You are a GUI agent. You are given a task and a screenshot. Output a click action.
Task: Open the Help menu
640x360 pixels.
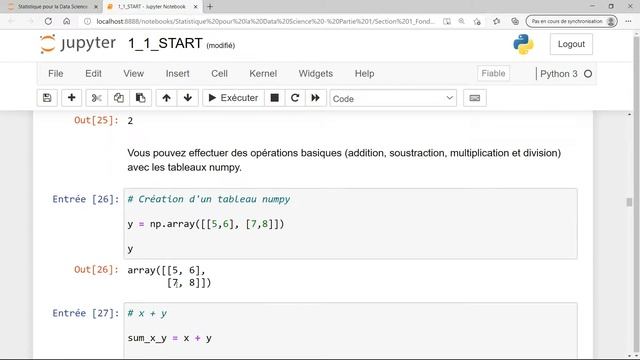click(x=364, y=73)
